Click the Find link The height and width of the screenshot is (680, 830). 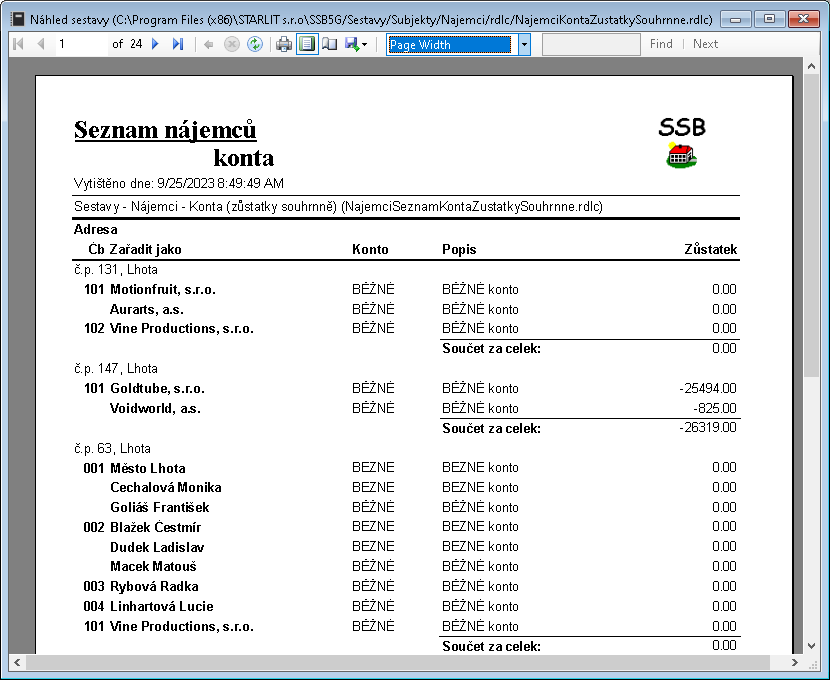pos(661,44)
